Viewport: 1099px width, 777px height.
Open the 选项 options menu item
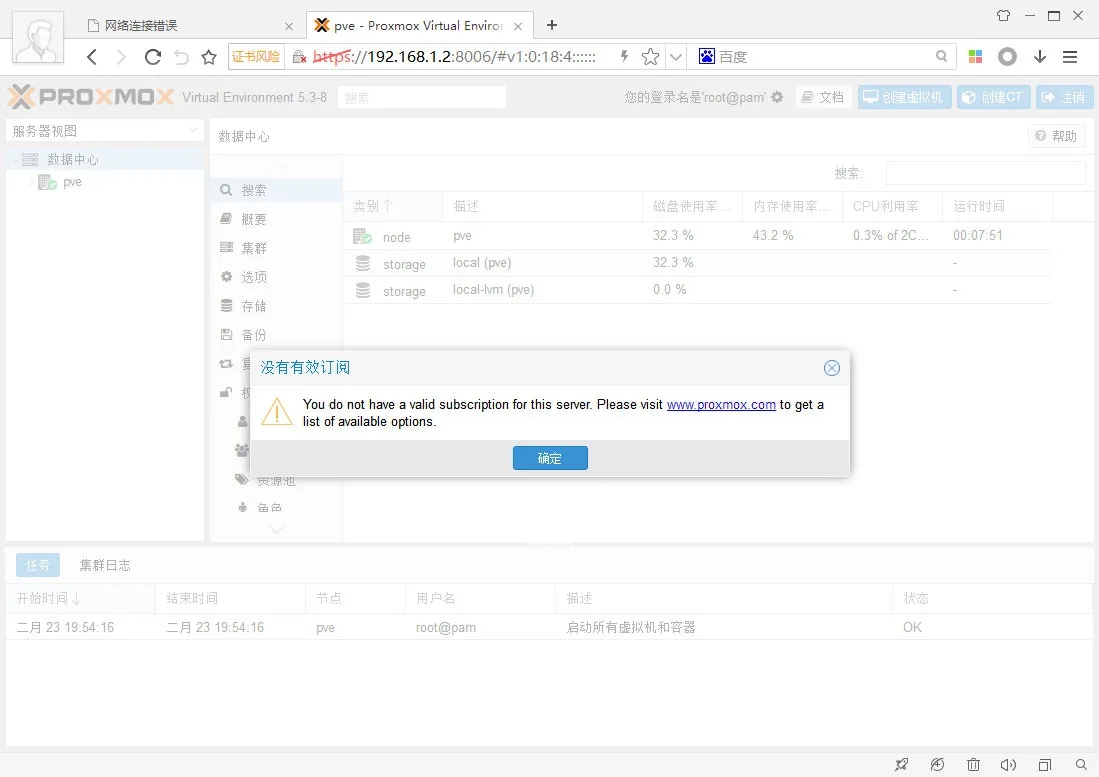click(x=276, y=277)
